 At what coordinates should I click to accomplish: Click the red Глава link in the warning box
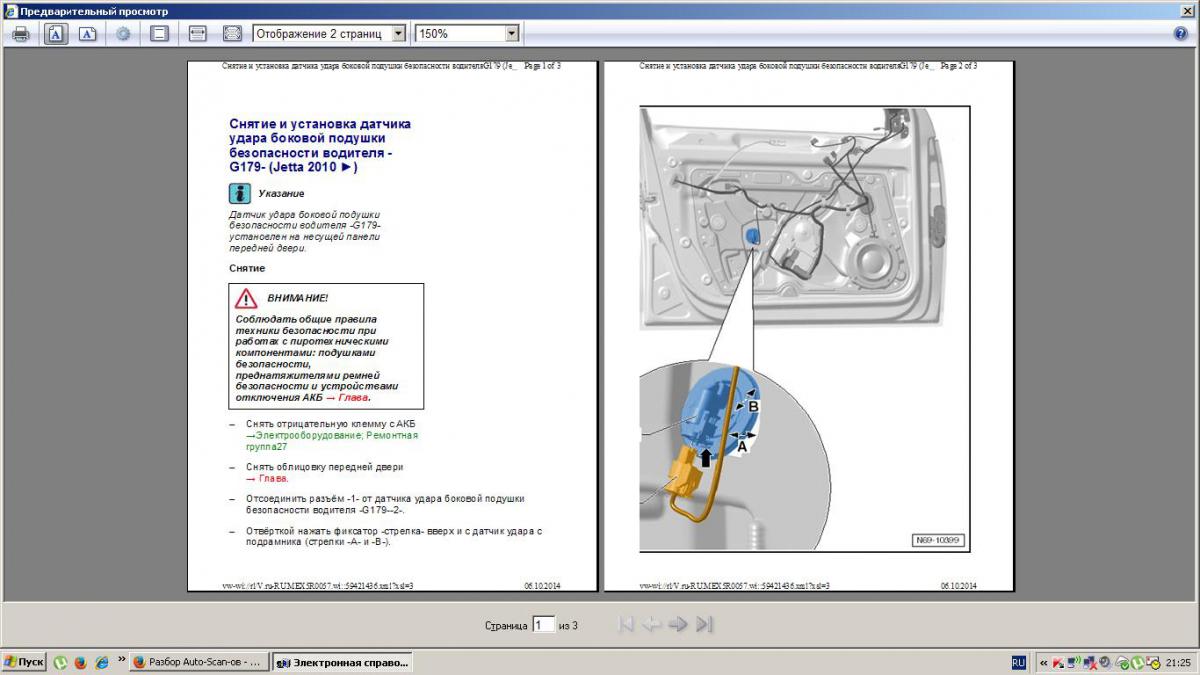click(354, 397)
